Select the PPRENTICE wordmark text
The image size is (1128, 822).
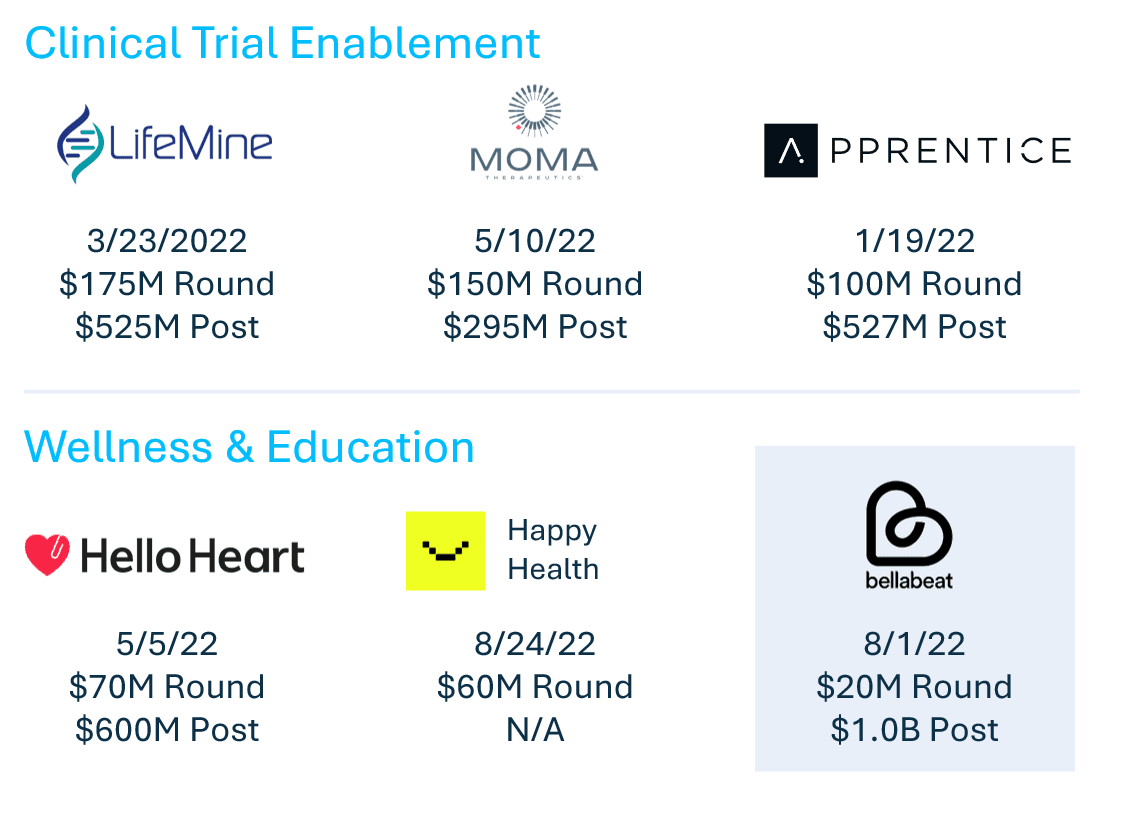click(951, 151)
